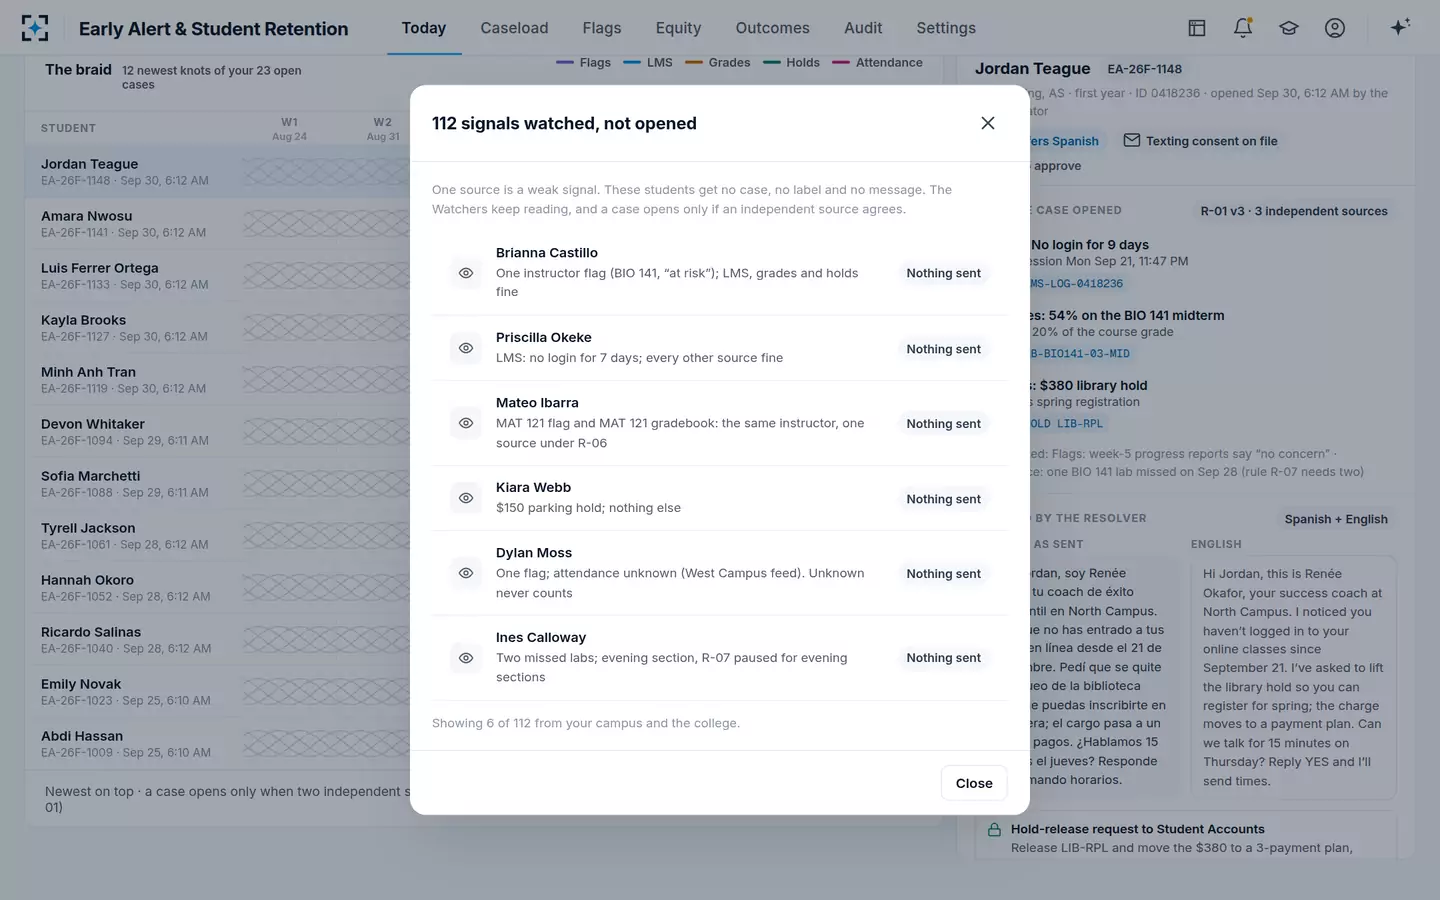Switch to the Today tab

click(x=424, y=28)
